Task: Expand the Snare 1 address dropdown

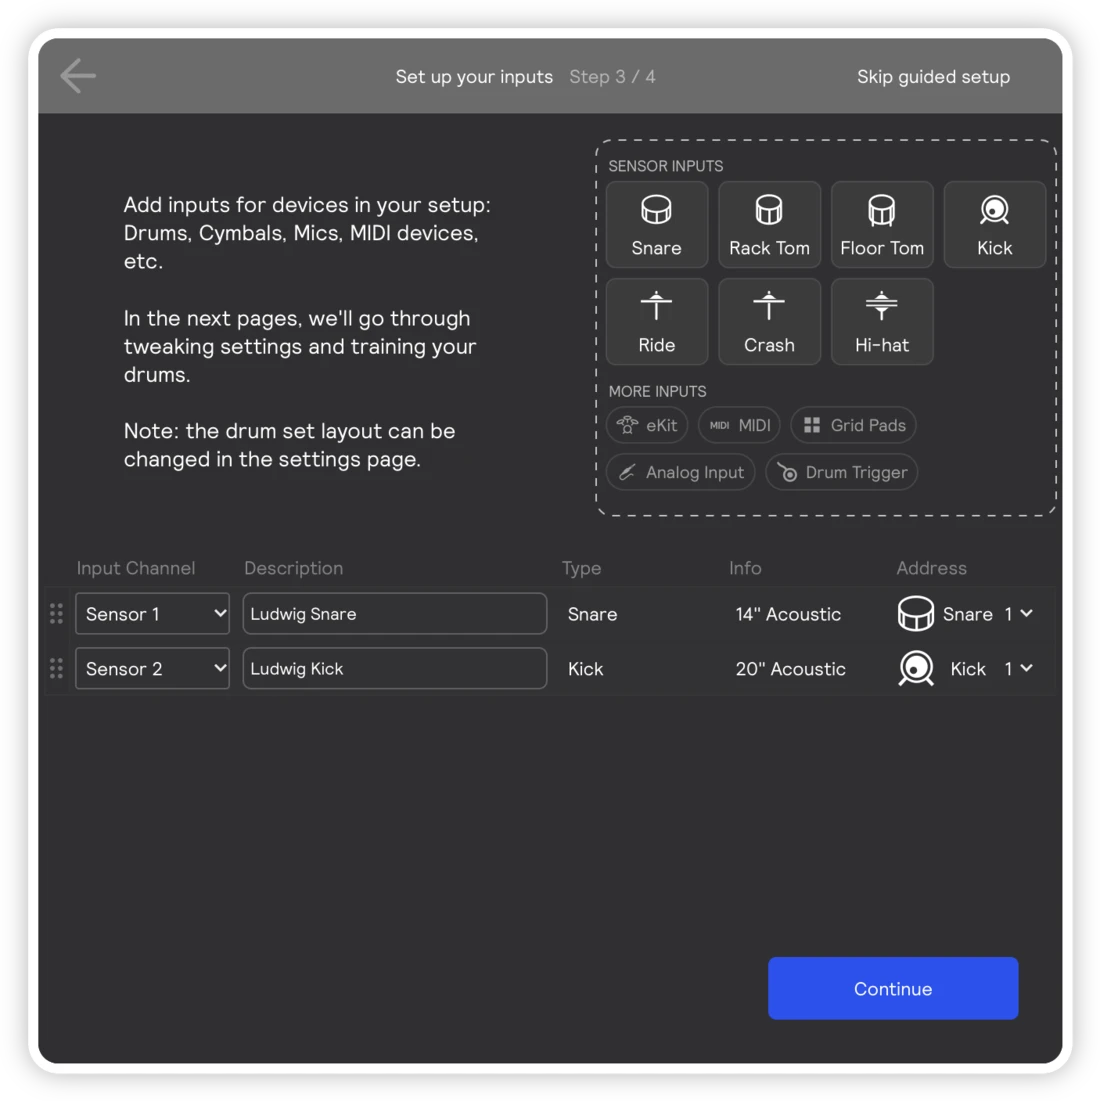Action: (1019, 614)
